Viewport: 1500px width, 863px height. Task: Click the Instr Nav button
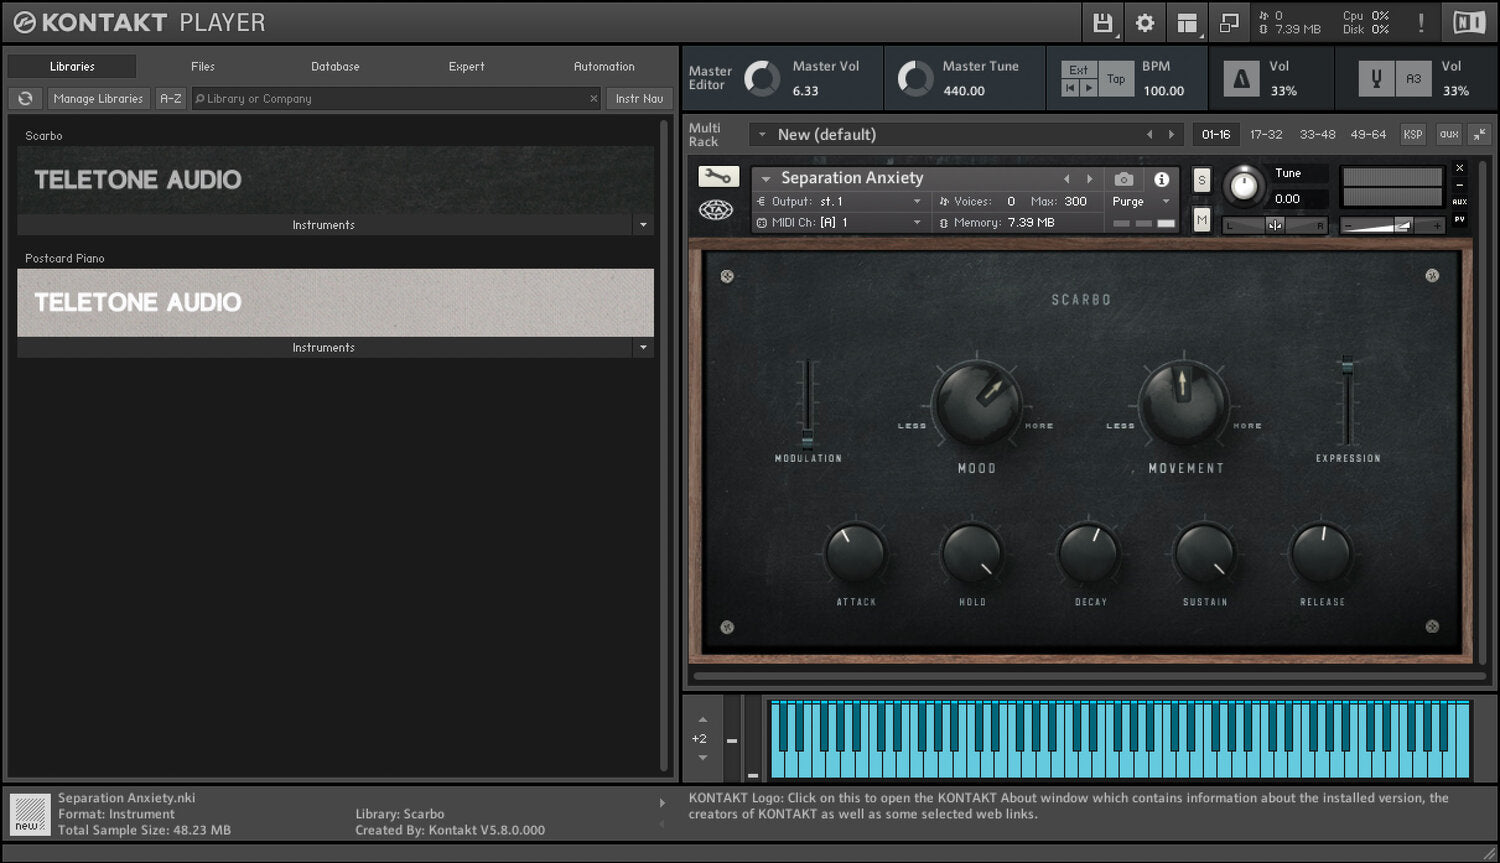tap(639, 98)
